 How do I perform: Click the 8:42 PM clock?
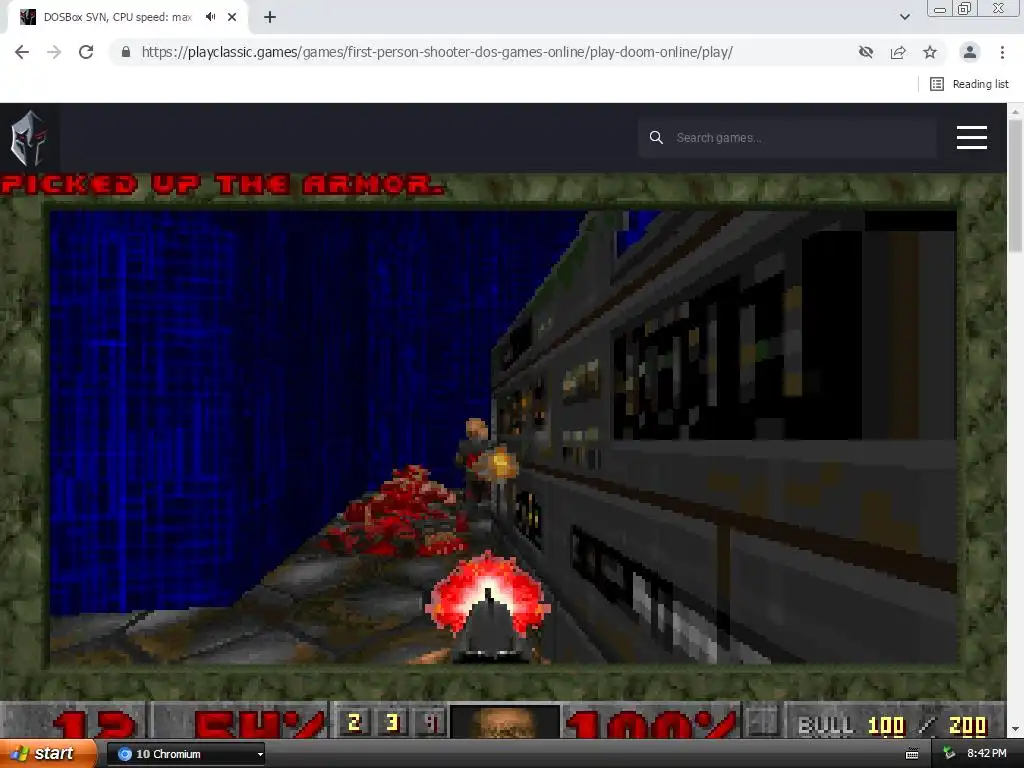click(986, 754)
